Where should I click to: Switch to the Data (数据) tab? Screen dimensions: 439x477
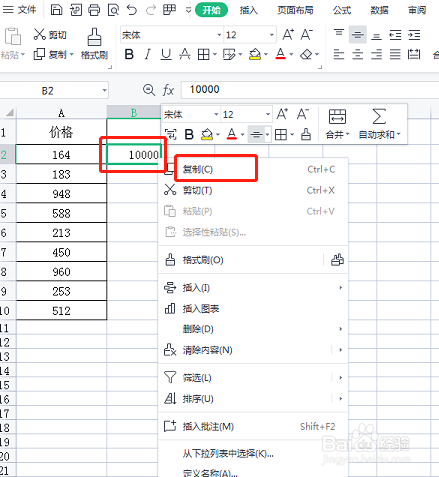pyautogui.click(x=379, y=10)
